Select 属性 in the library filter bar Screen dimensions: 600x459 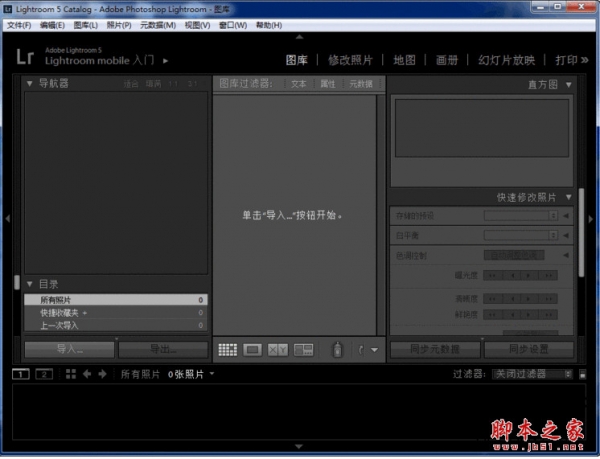pyautogui.click(x=328, y=84)
